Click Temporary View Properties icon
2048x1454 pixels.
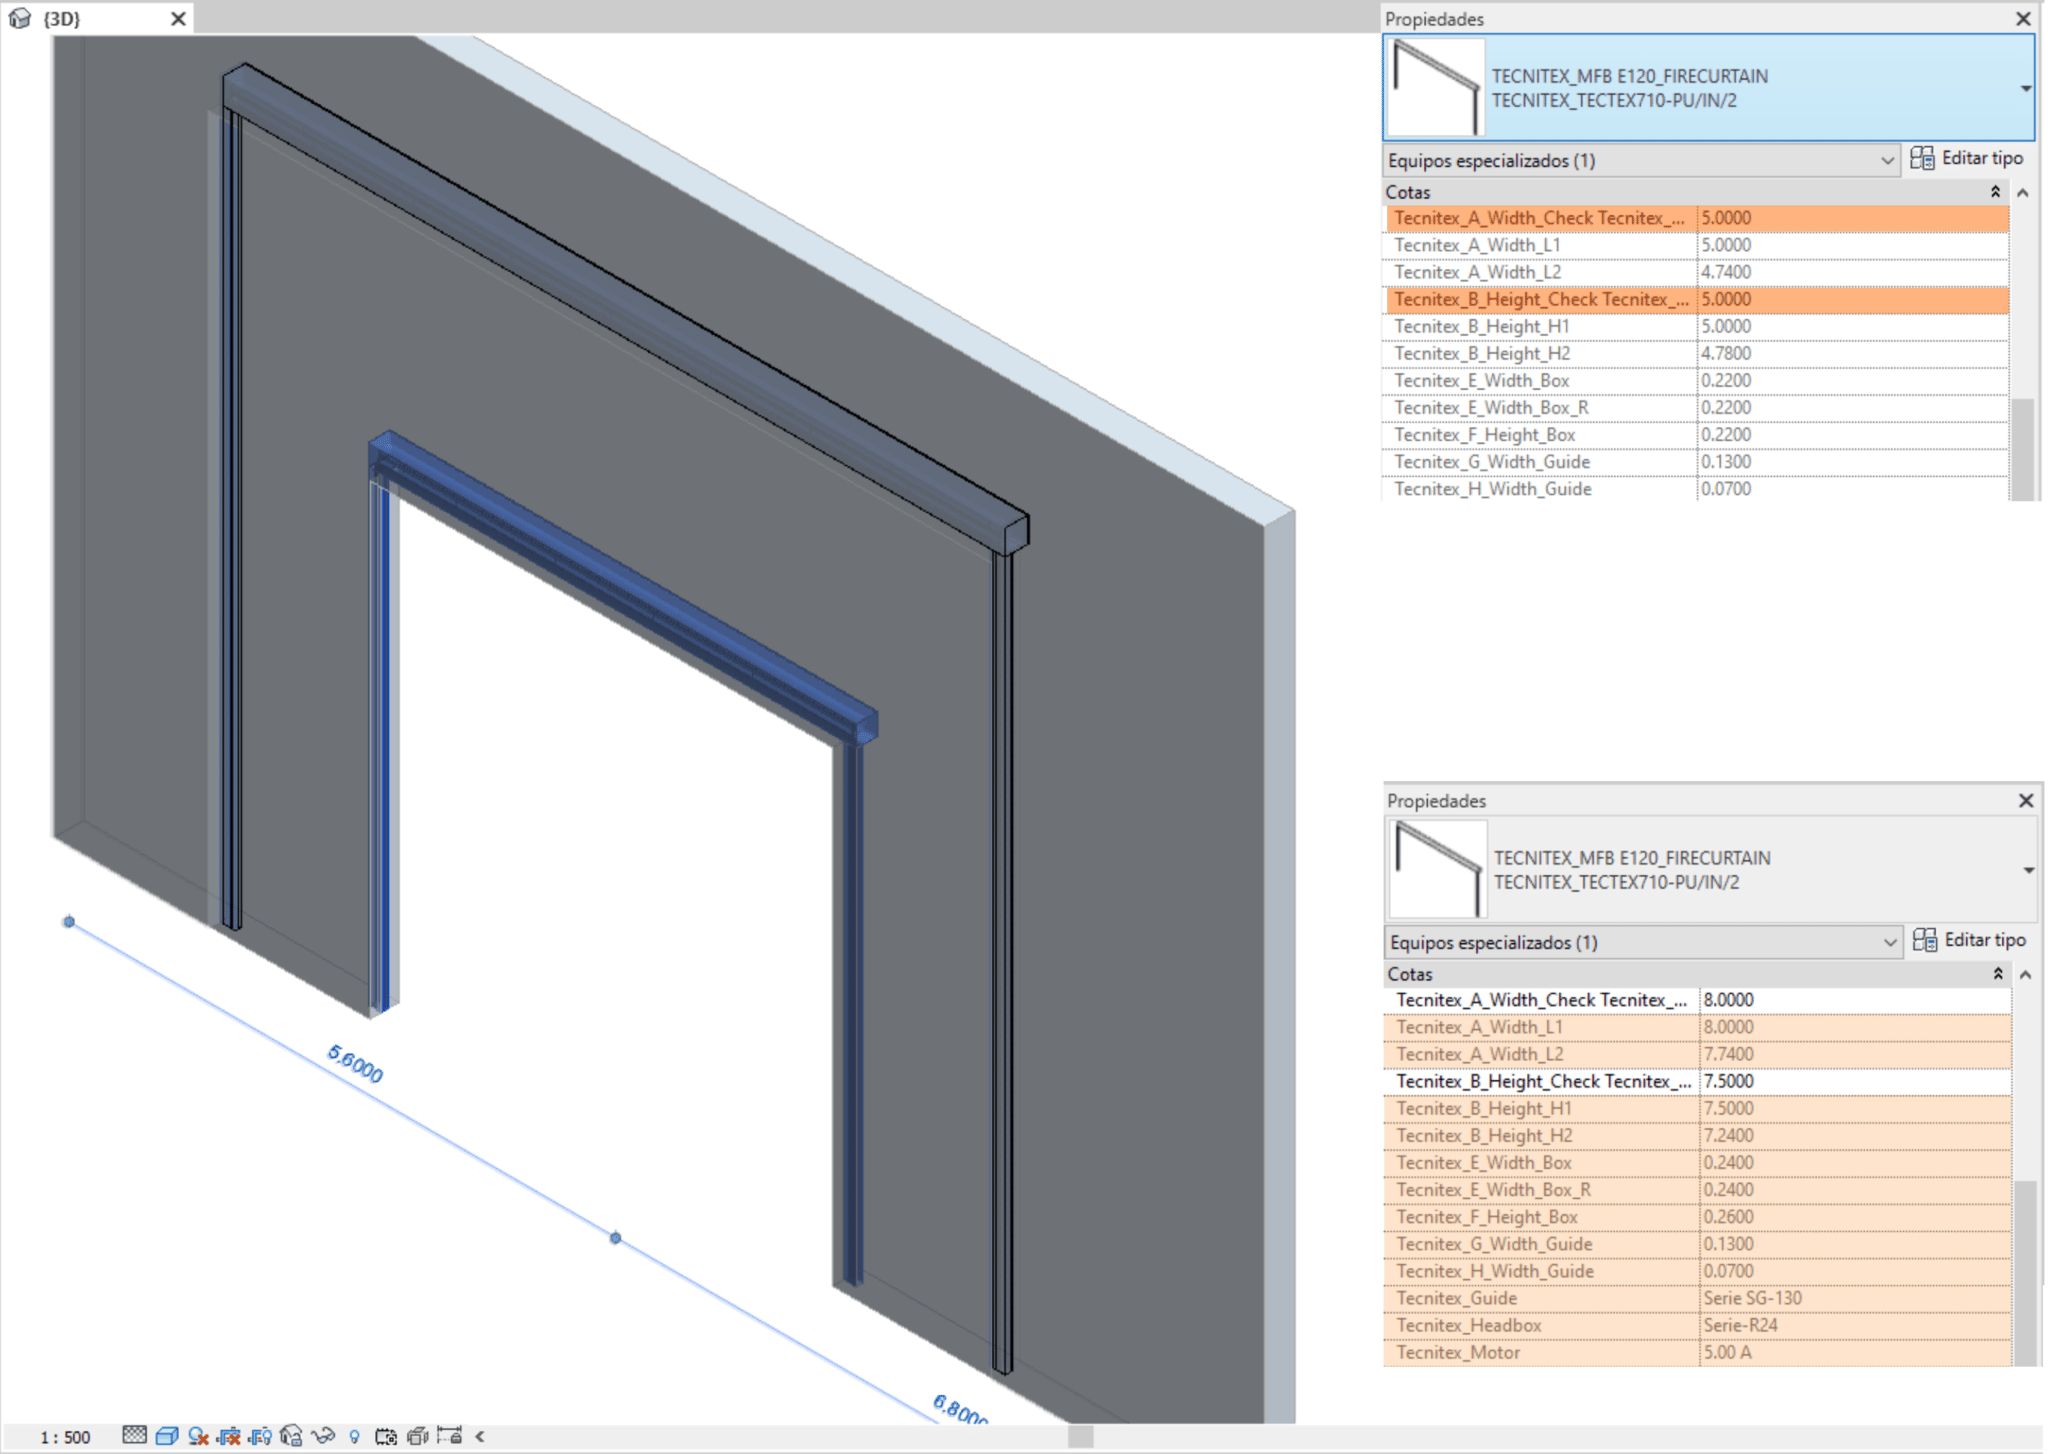(385, 1436)
